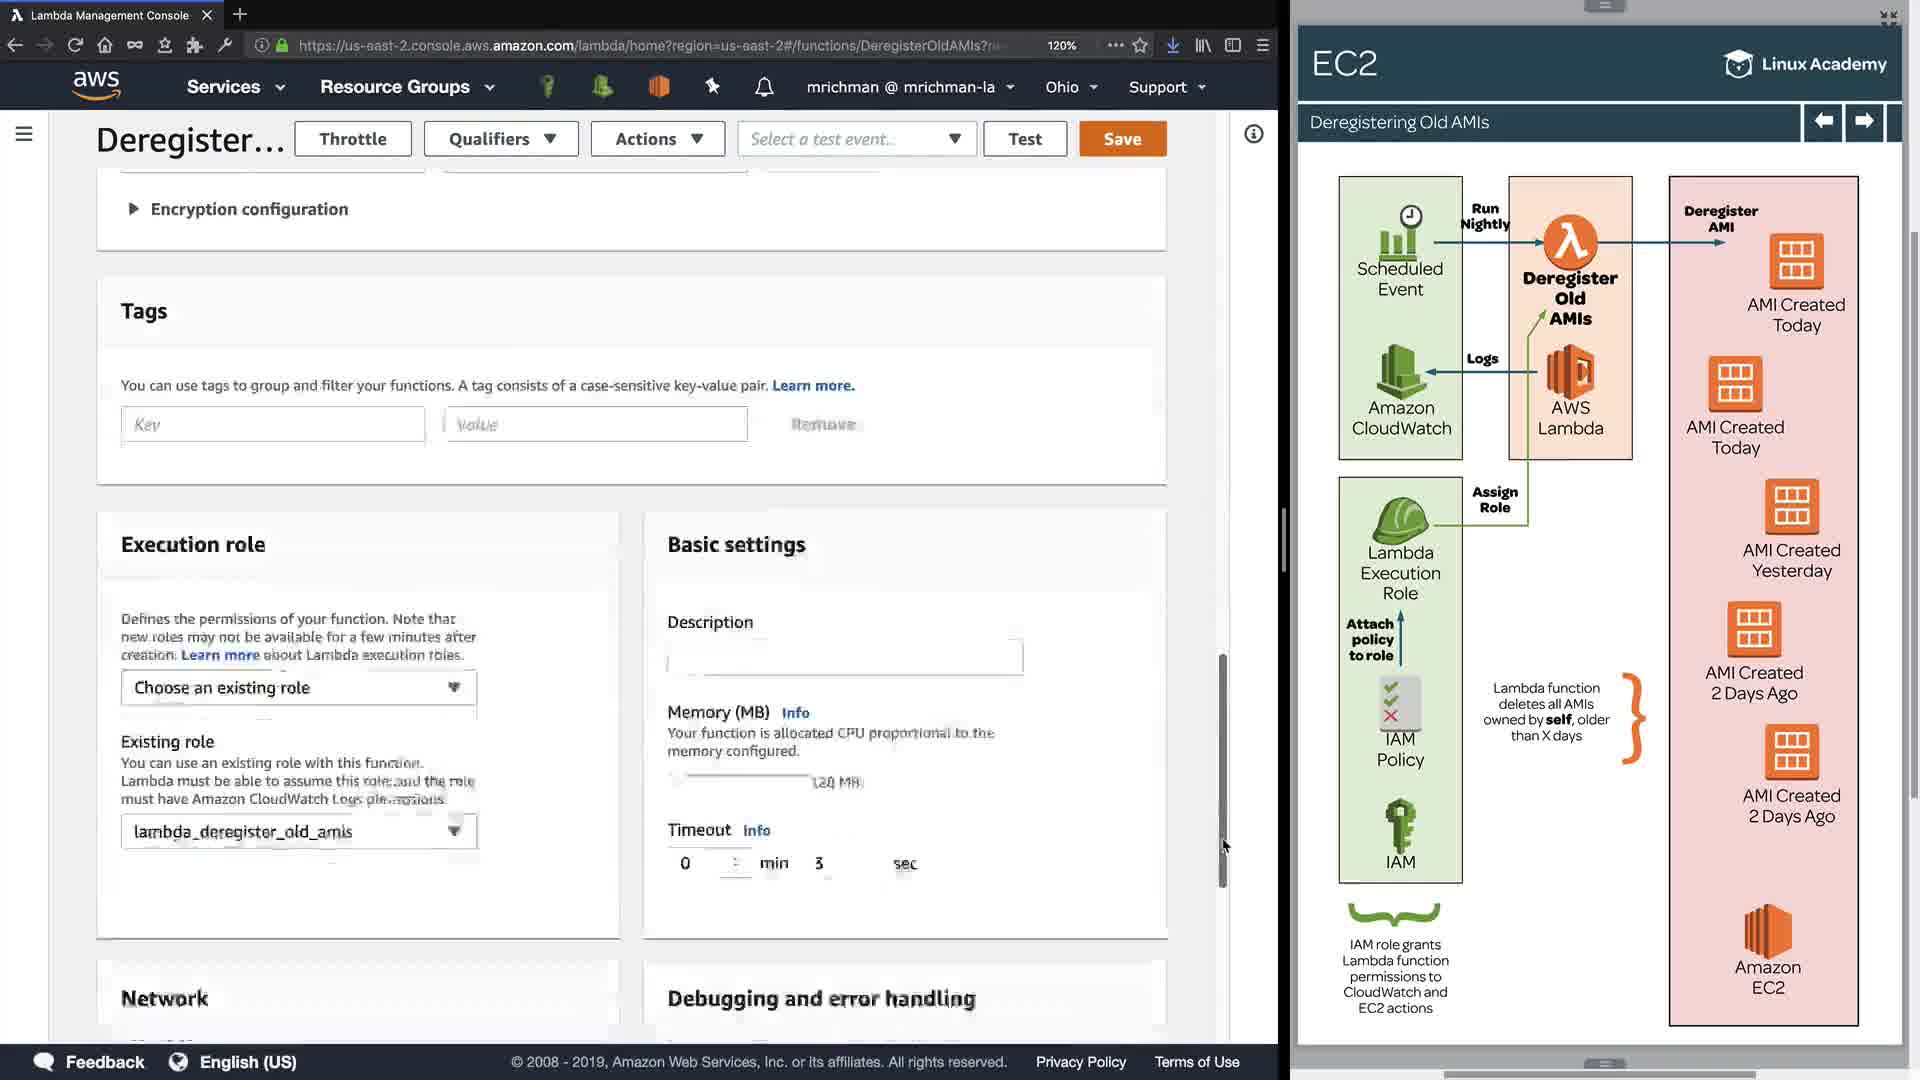Open the notifications bell icon

click(764, 87)
